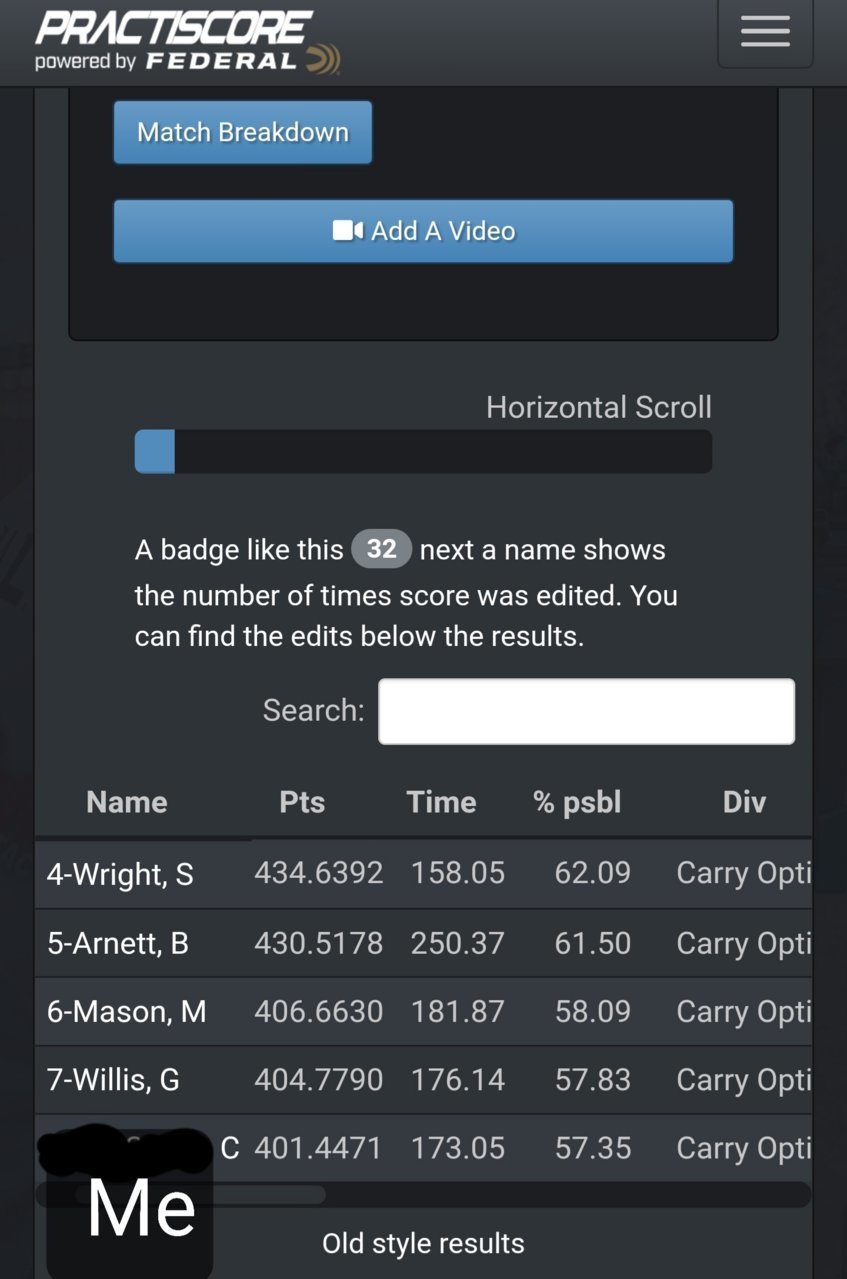
Task: Sort results by the Div column
Action: pyautogui.click(x=744, y=802)
